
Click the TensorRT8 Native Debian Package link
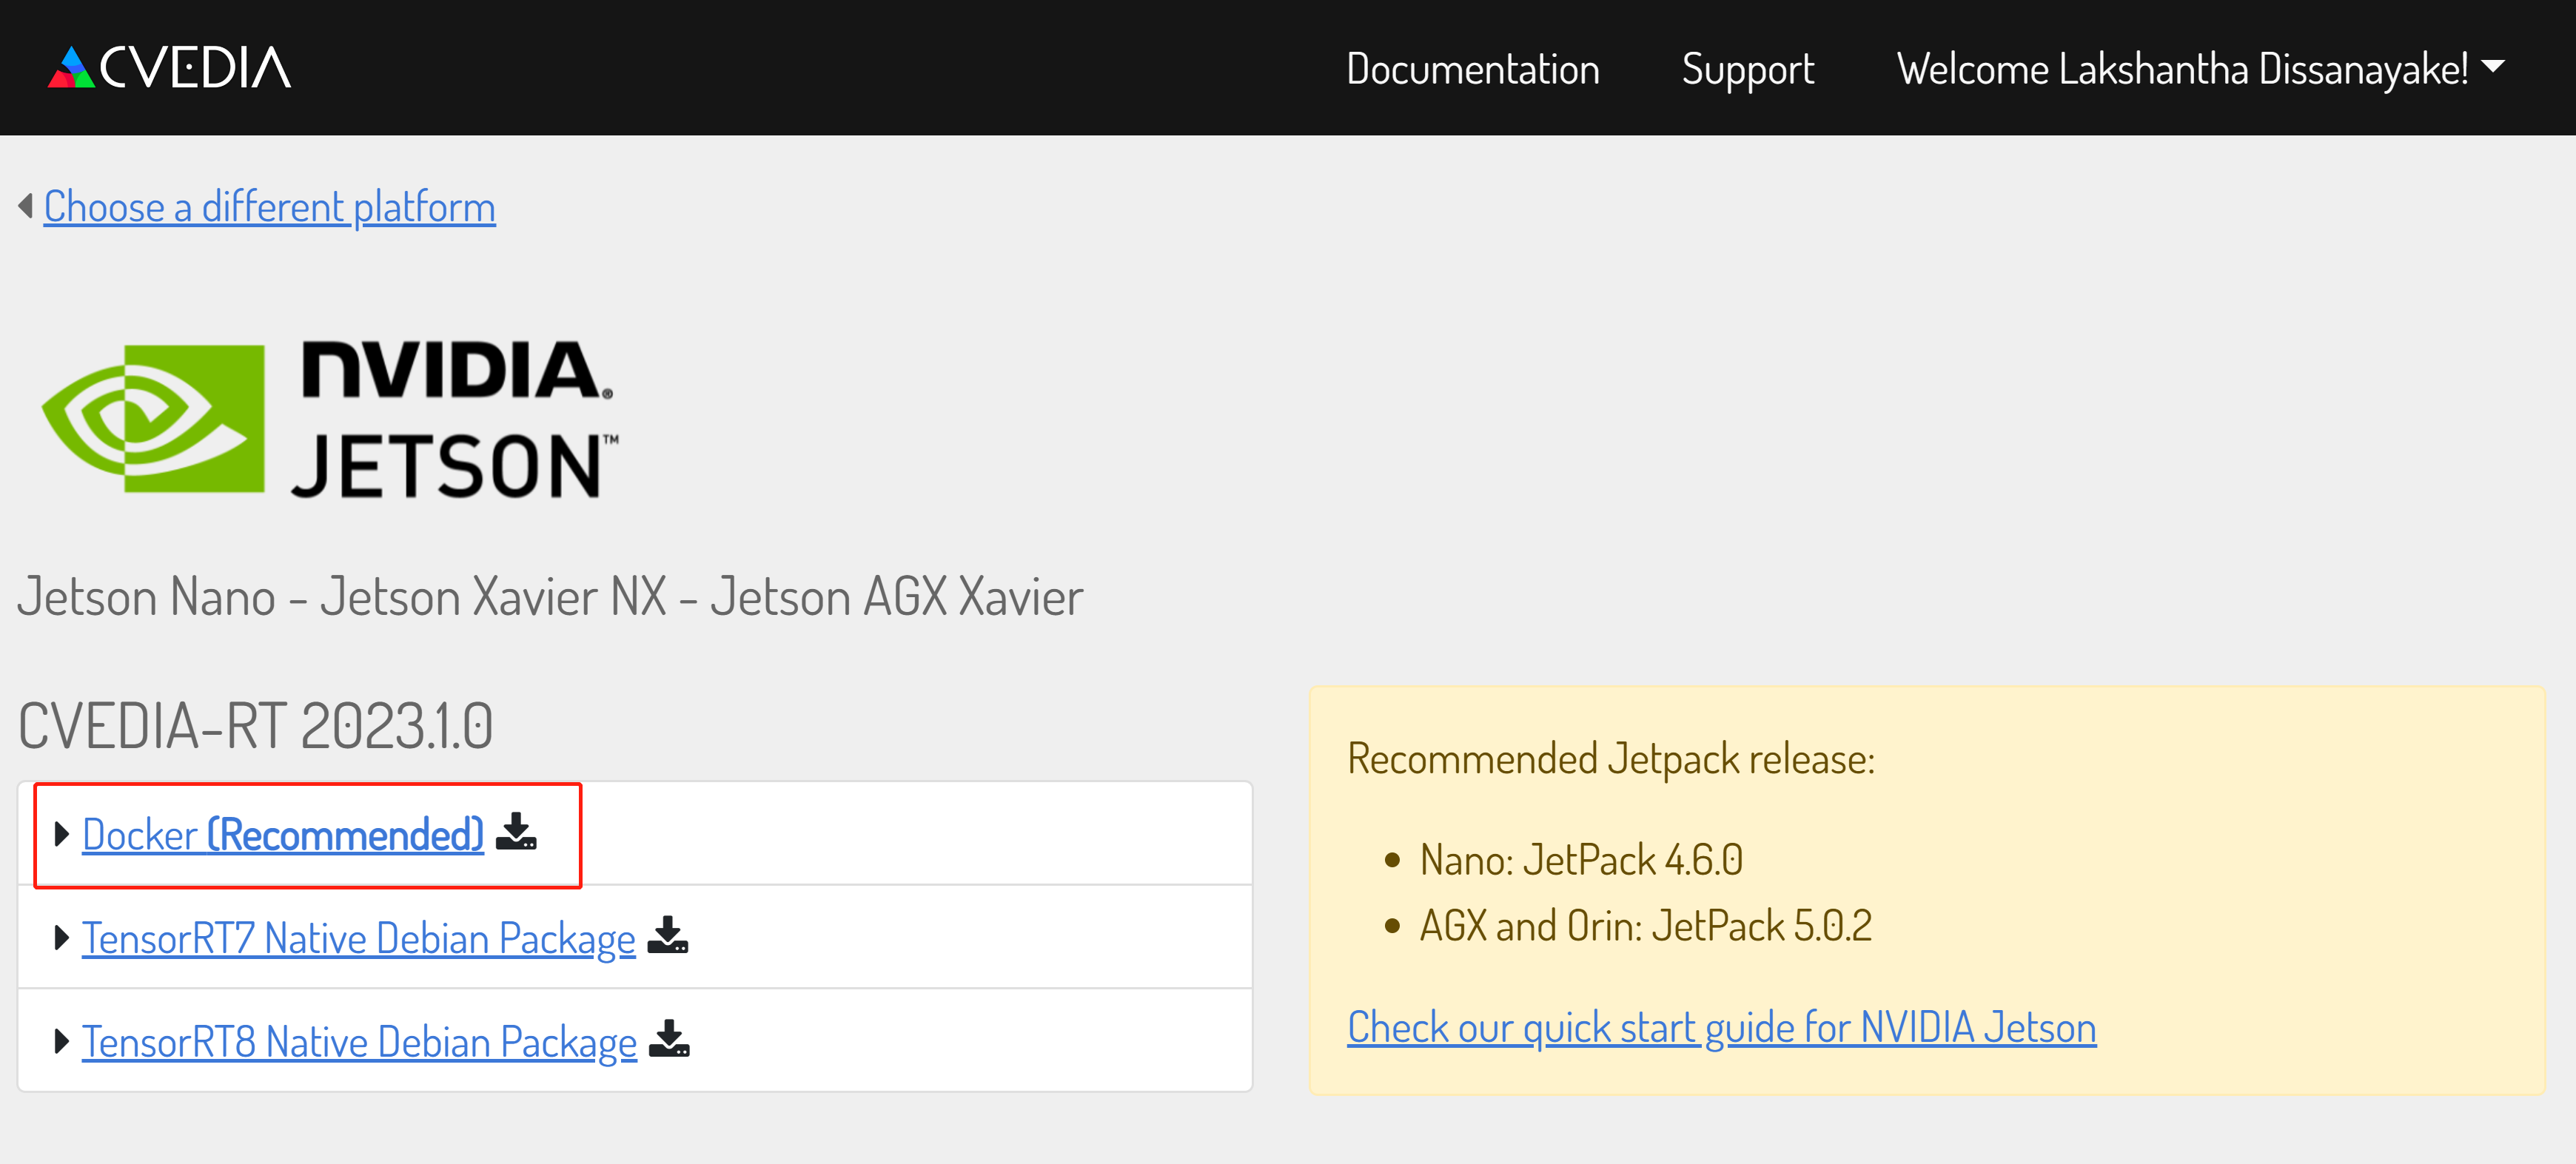[x=360, y=1042]
